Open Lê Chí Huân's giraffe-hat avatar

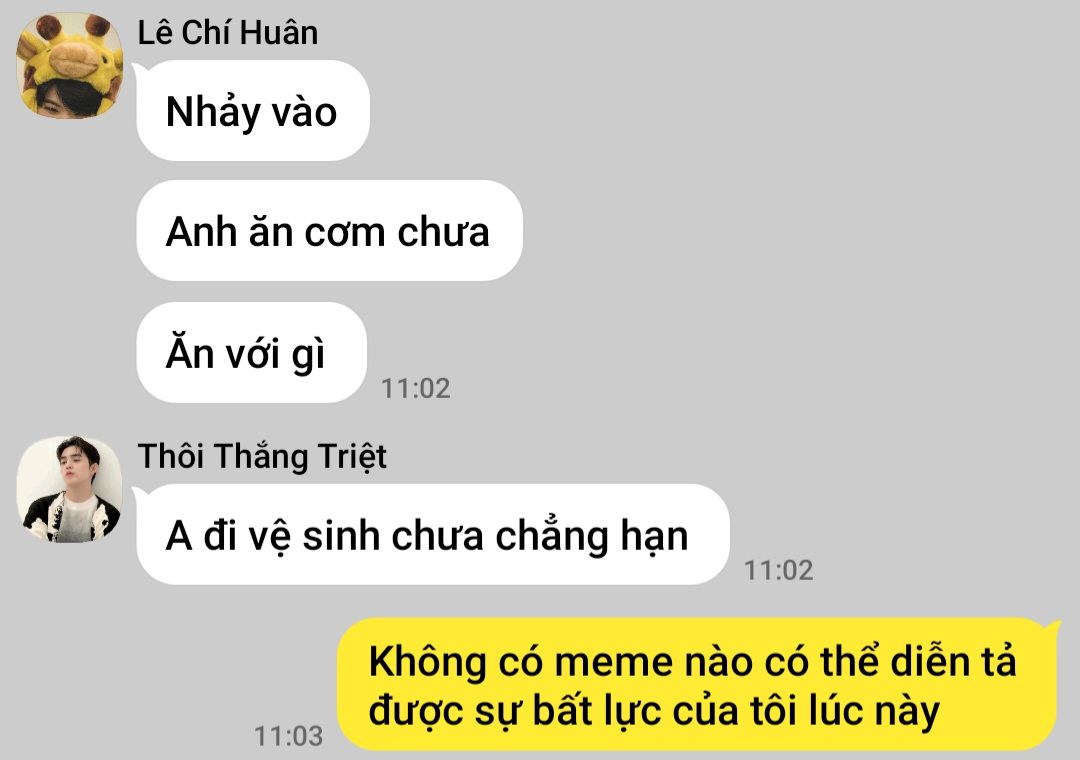[70, 65]
